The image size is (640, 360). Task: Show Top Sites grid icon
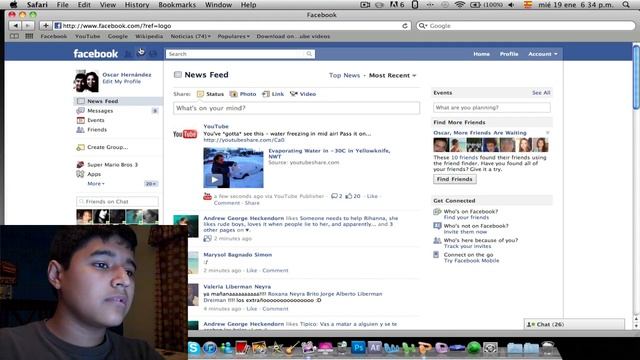29,36
